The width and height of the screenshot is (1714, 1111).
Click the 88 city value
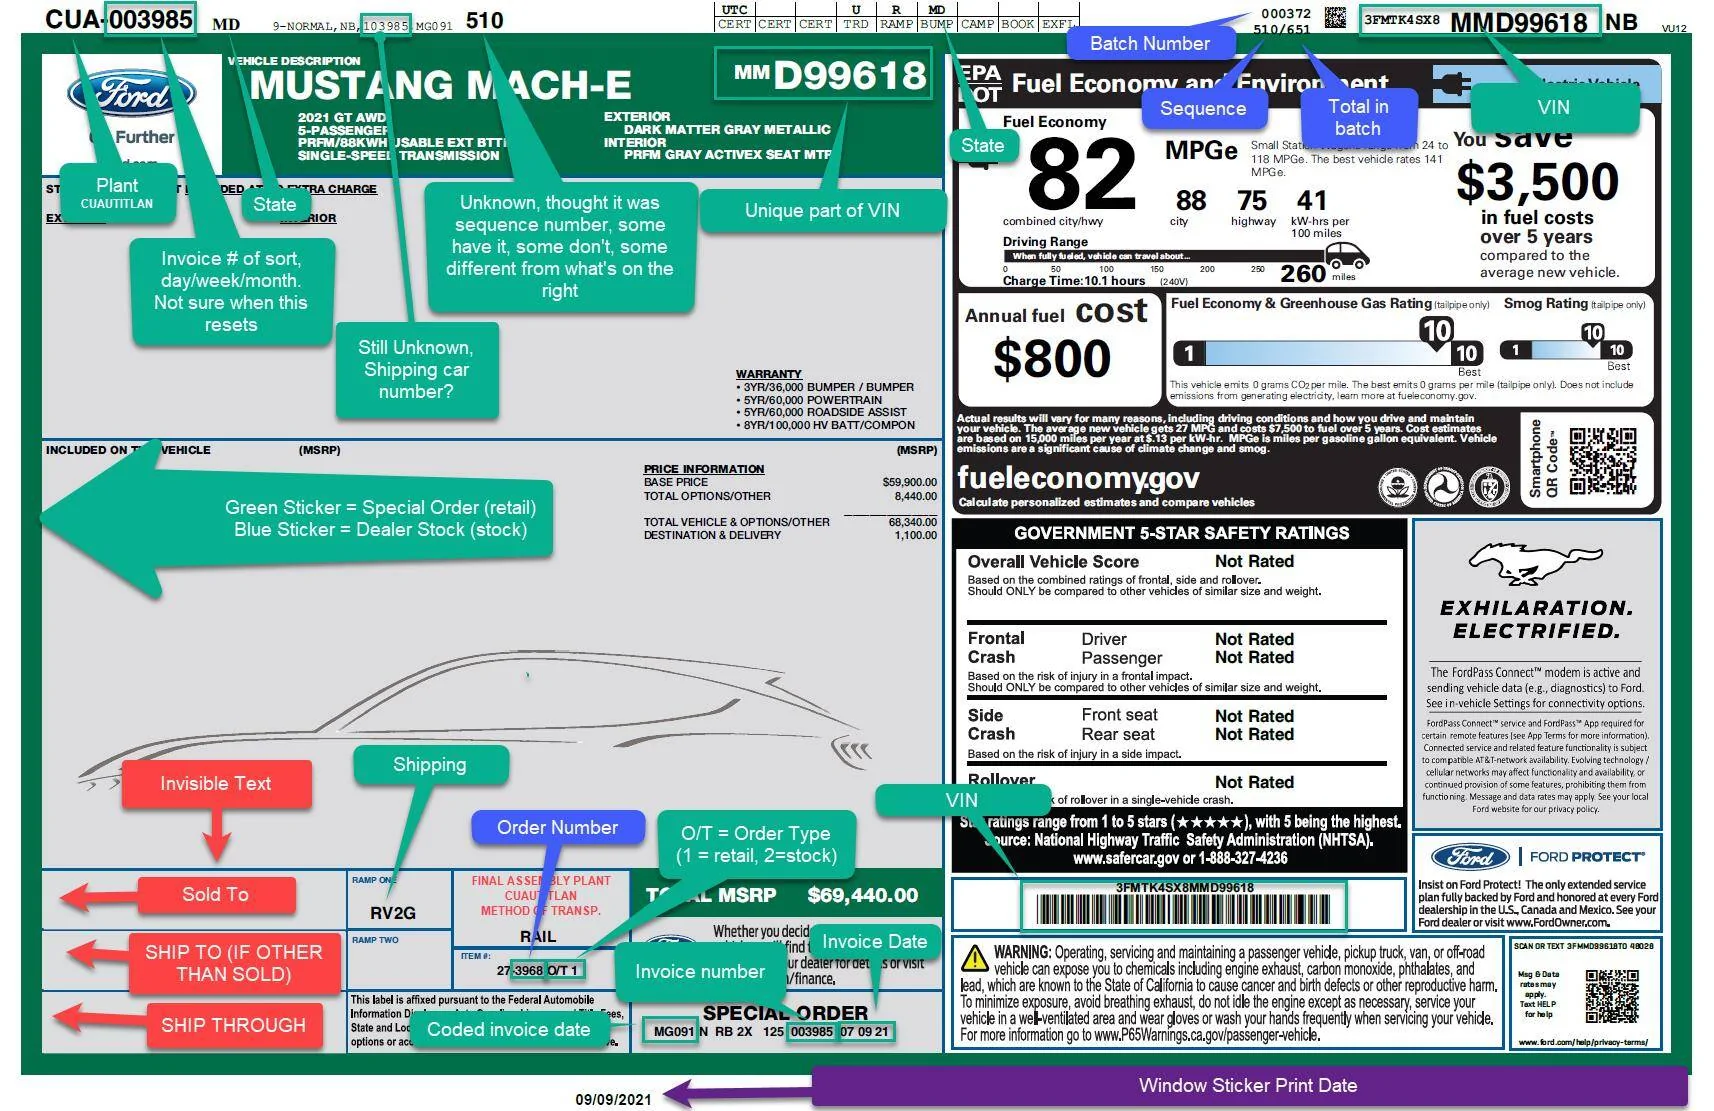coord(1190,201)
